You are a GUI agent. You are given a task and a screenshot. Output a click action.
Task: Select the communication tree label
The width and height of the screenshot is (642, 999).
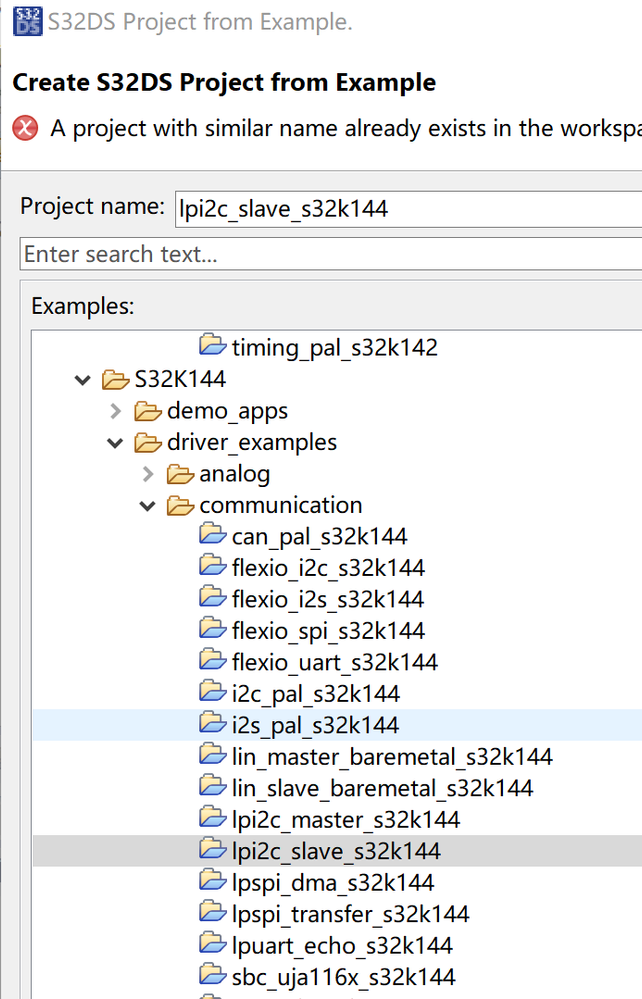(281, 505)
